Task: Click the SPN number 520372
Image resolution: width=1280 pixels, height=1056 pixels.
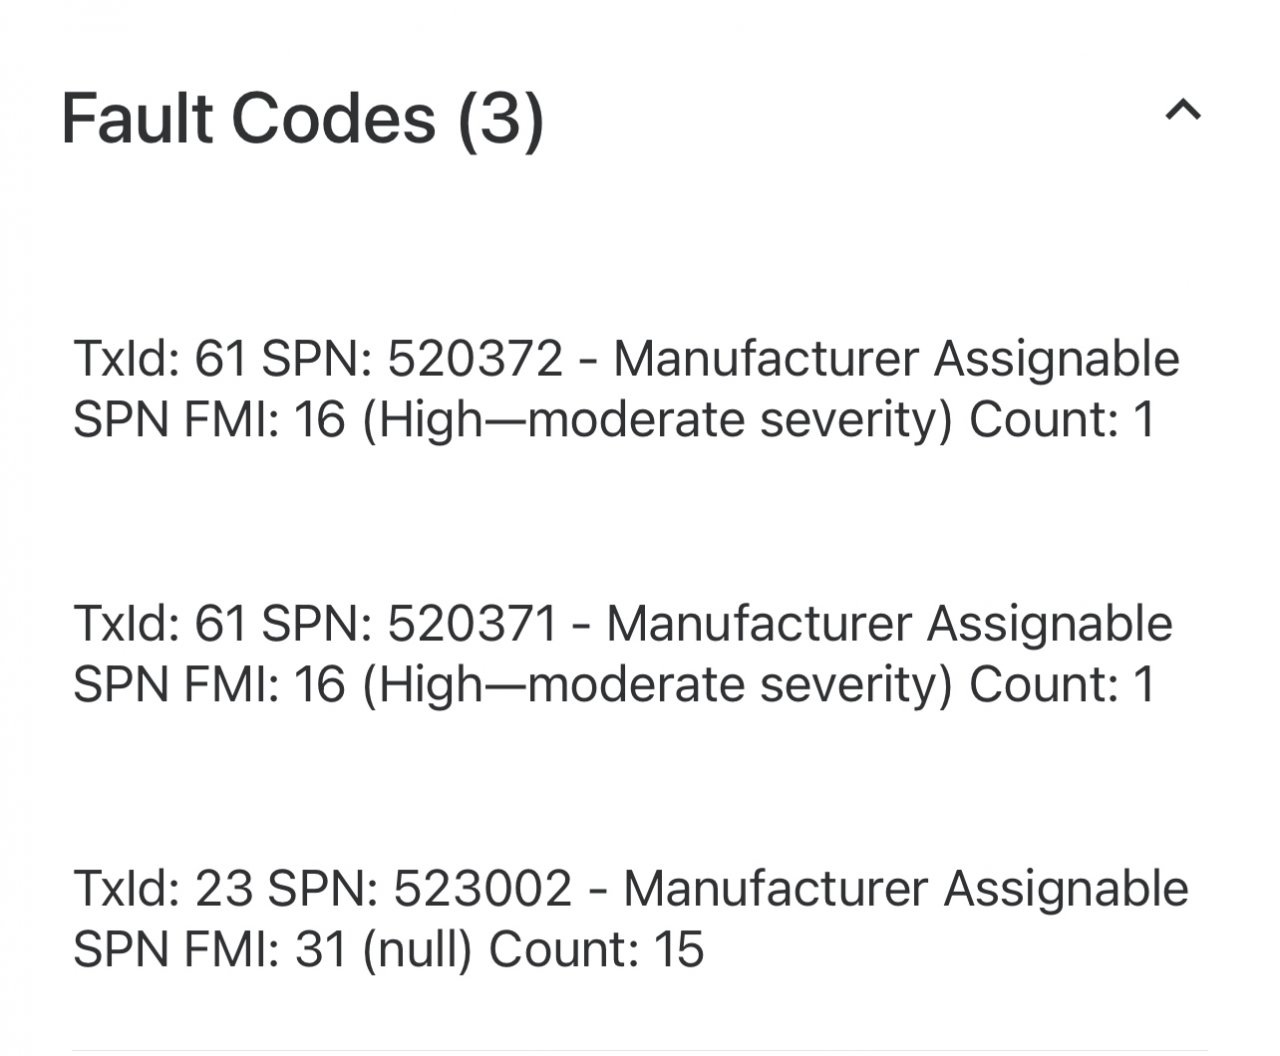Action: coord(475,359)
